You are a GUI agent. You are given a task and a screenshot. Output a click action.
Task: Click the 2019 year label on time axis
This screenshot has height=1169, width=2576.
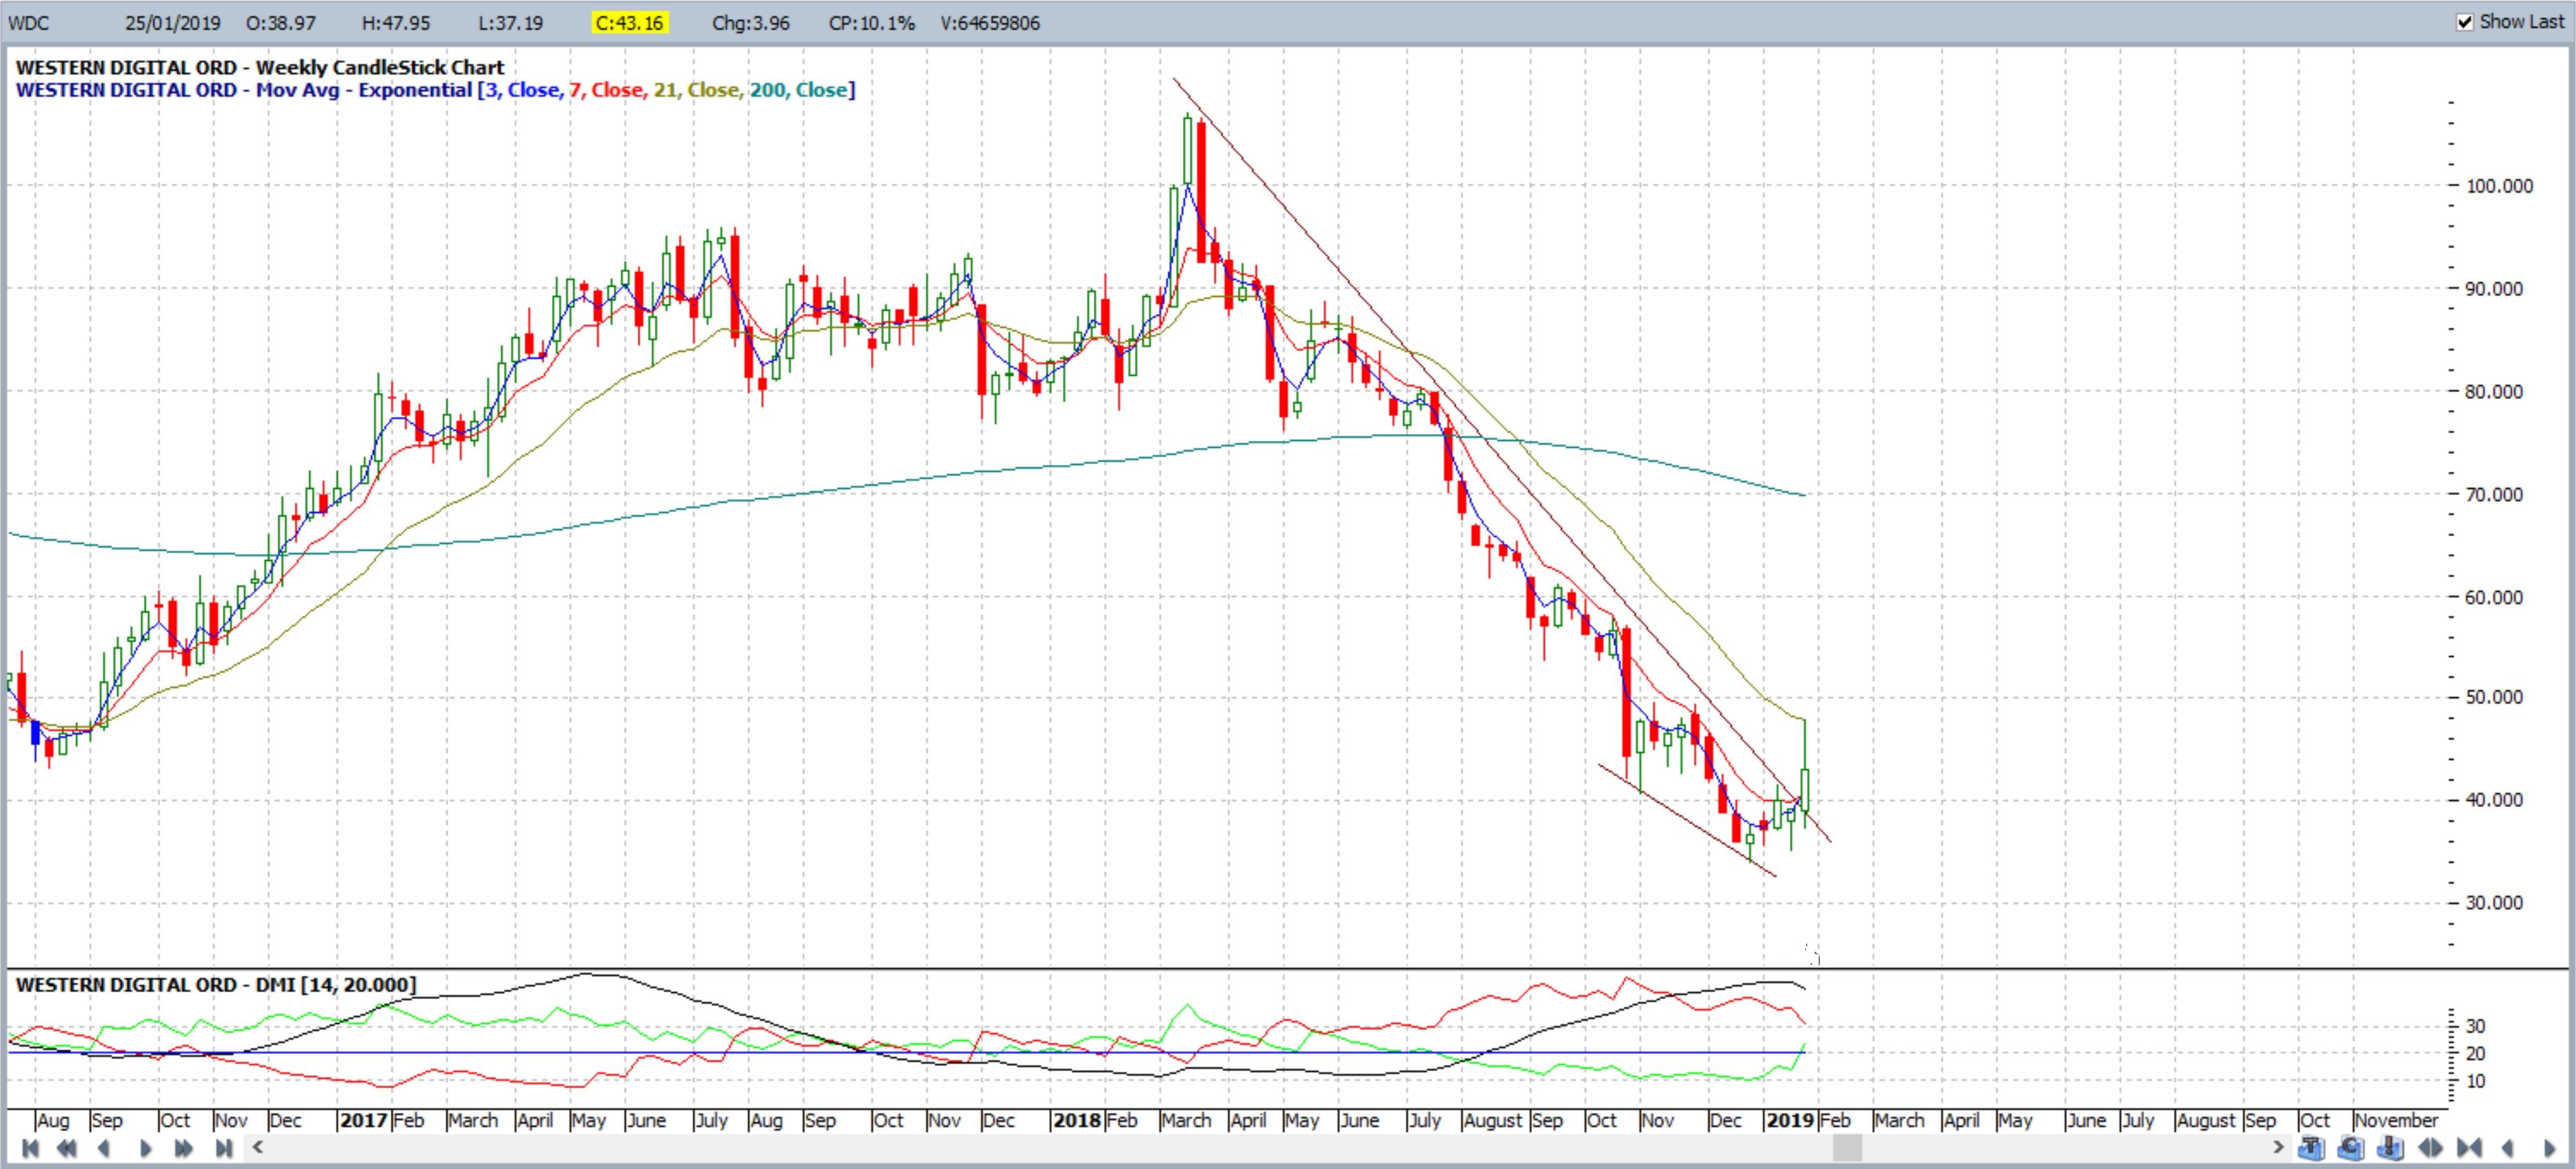pos(1790,1120)
